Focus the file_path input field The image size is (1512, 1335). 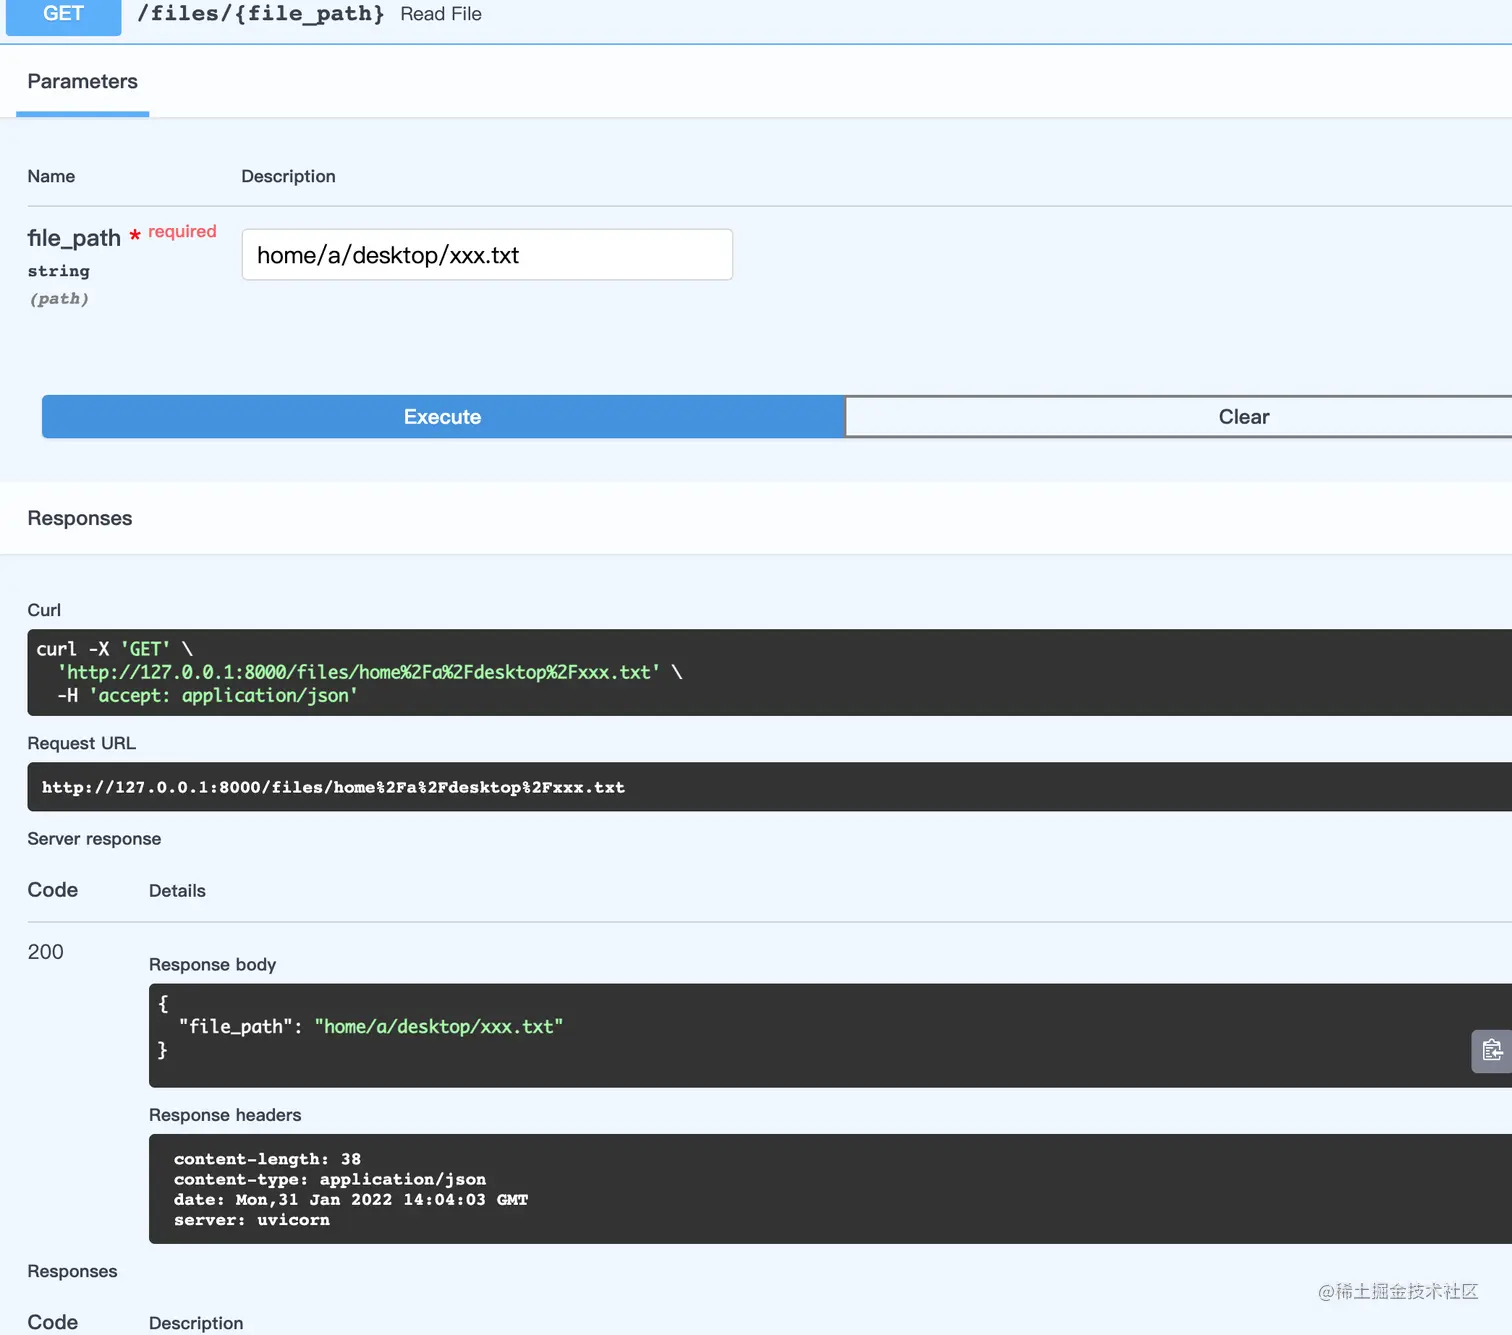tap(487, 255)
